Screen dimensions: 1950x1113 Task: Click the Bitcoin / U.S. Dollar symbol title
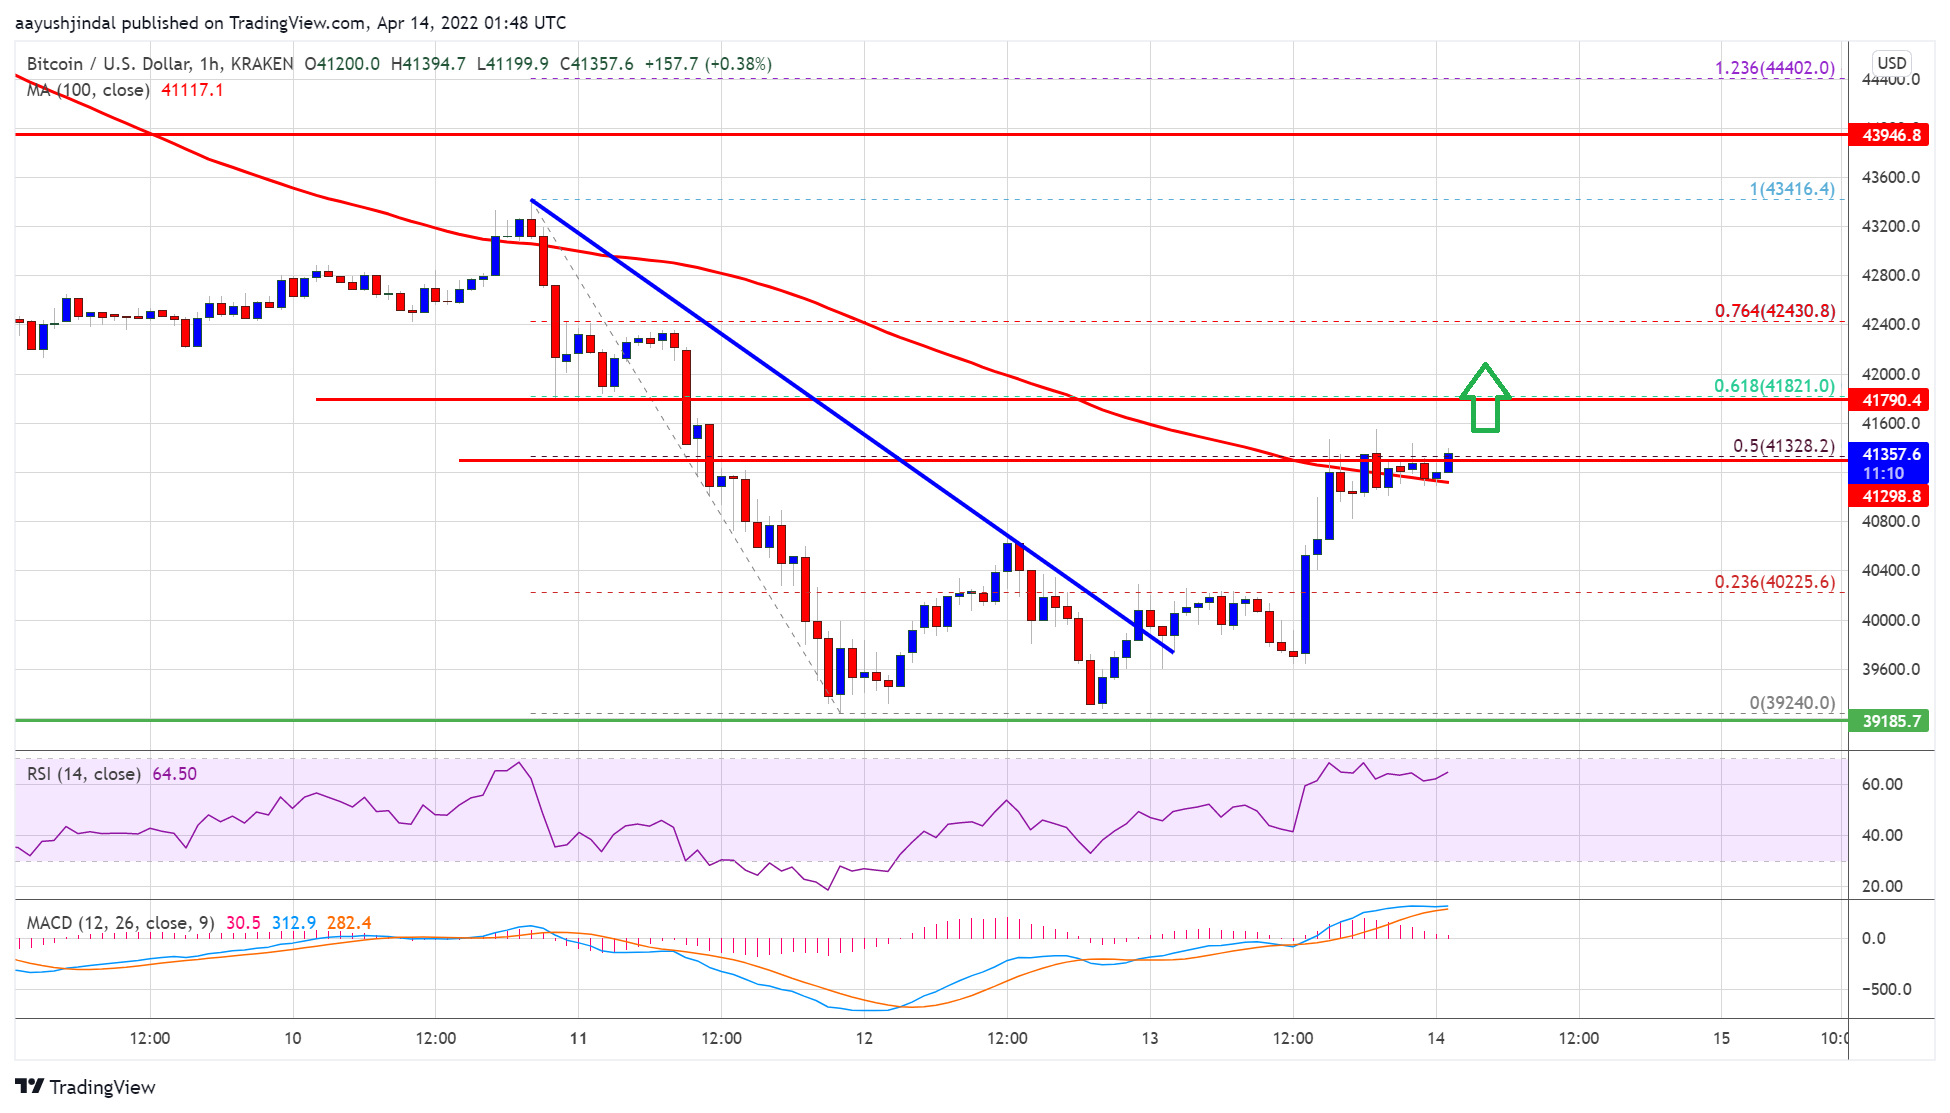click(x=108, y=64)
